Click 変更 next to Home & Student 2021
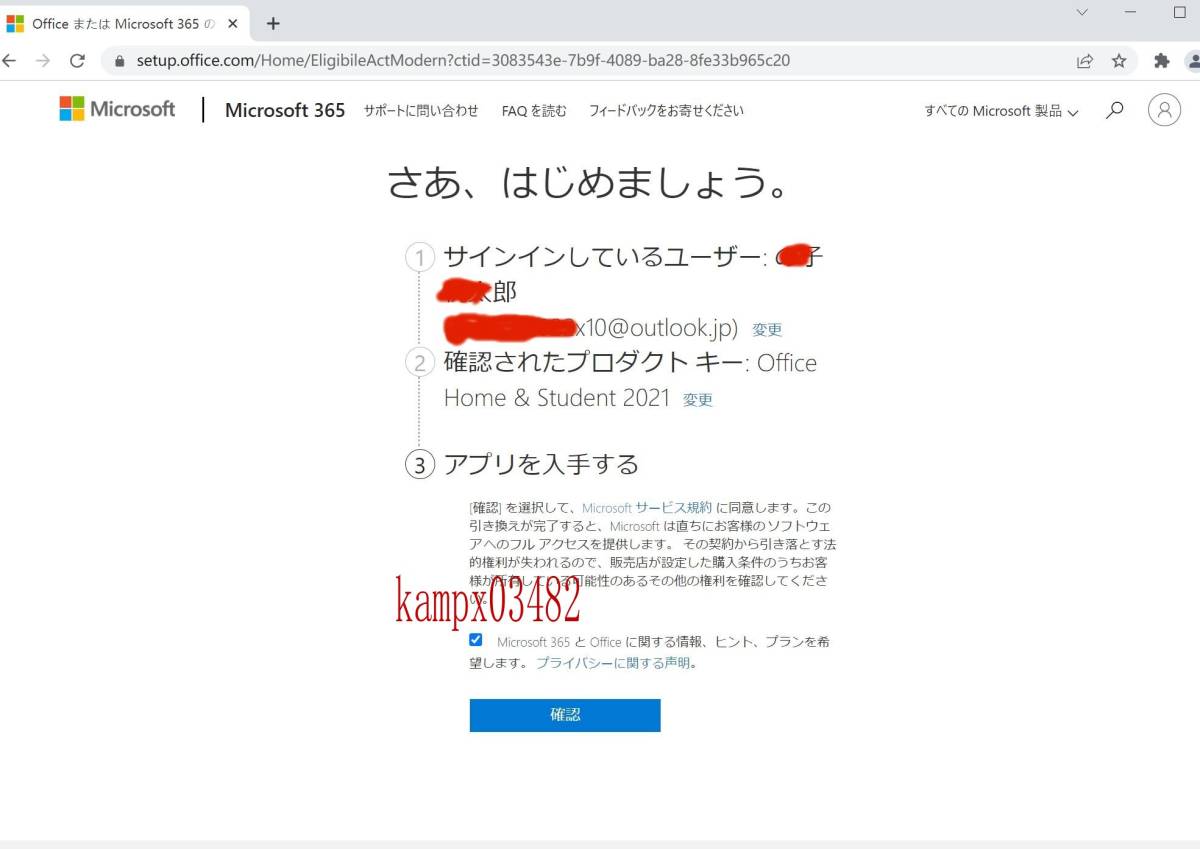 (x=698, y=400)
